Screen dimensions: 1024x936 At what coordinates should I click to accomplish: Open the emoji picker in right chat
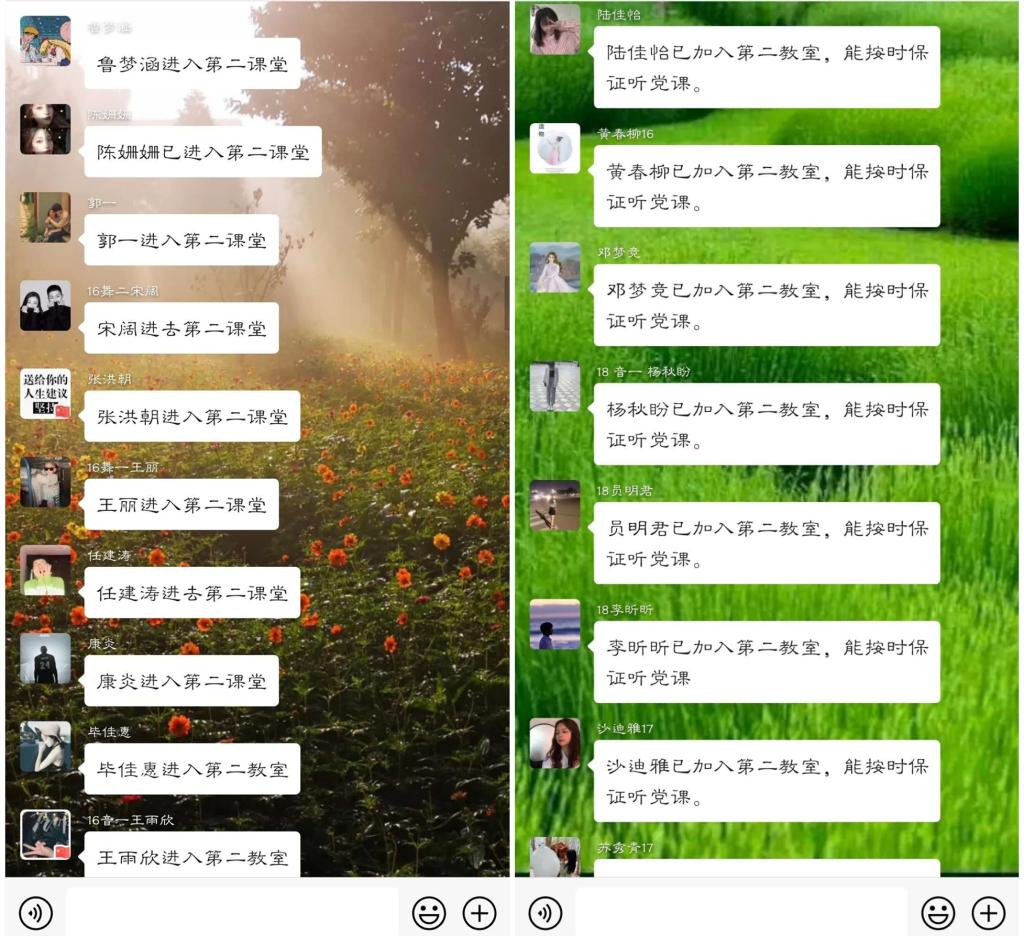tap(938, 912)
